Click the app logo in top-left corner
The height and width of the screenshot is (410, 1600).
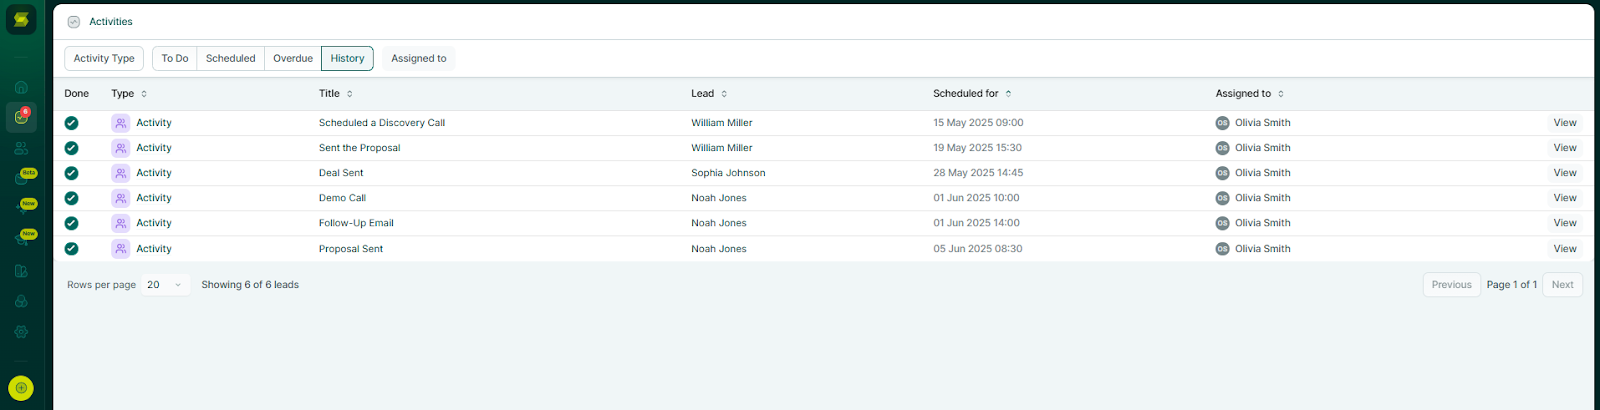21,20
